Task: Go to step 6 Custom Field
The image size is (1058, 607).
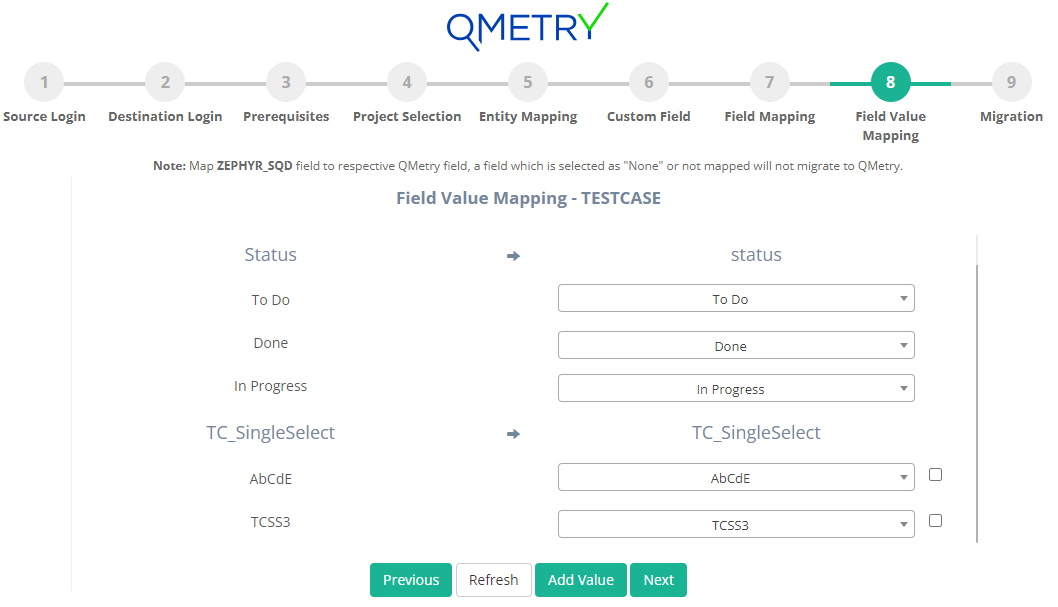Action: point(648,82)
